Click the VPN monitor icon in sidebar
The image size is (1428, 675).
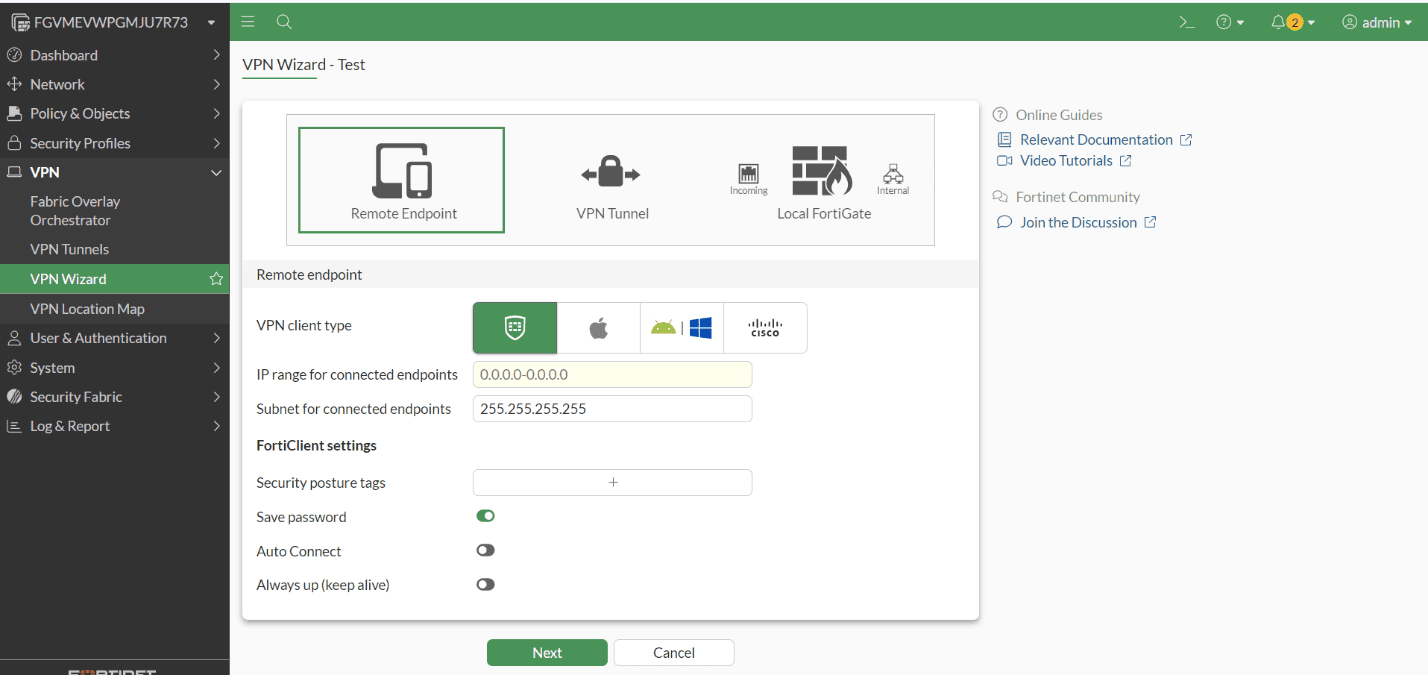click(x=14, y=172)
